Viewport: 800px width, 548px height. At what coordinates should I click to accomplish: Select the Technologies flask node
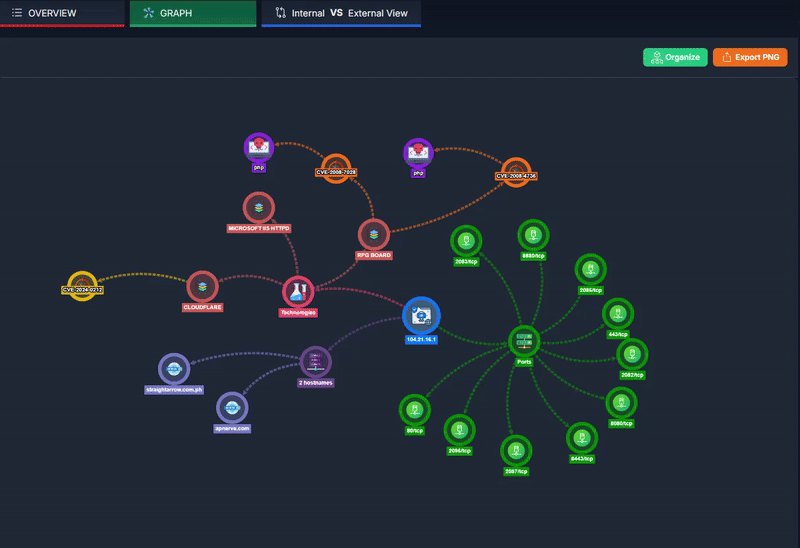point(298,292)
